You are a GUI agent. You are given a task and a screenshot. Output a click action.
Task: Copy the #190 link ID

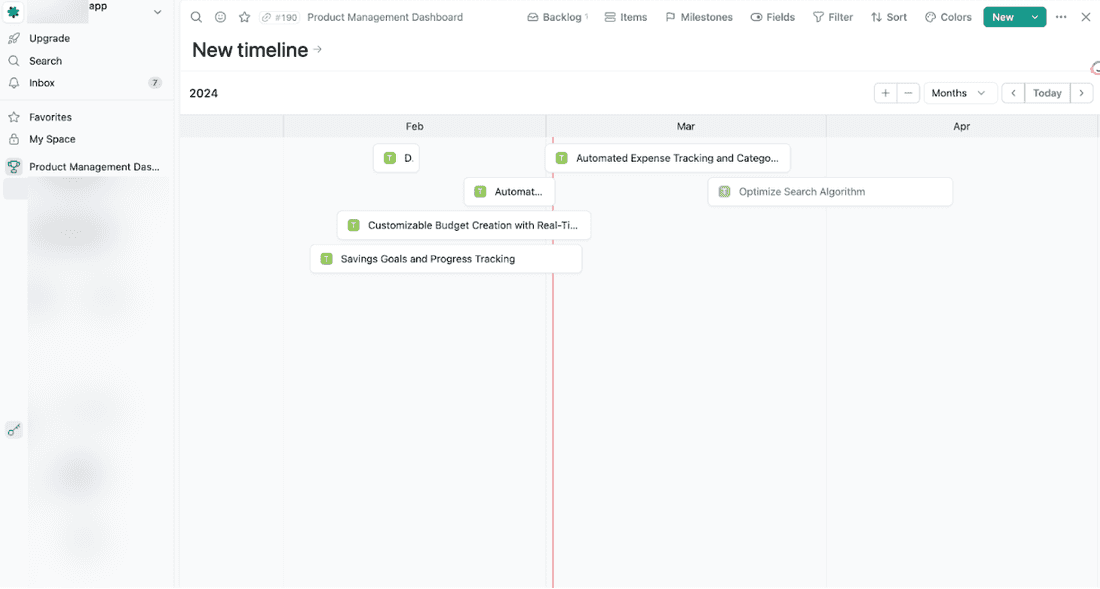(280, 17)
